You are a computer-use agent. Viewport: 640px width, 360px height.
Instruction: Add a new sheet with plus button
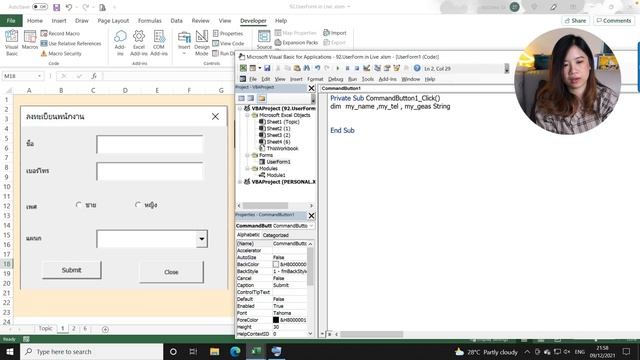(105, 329)
